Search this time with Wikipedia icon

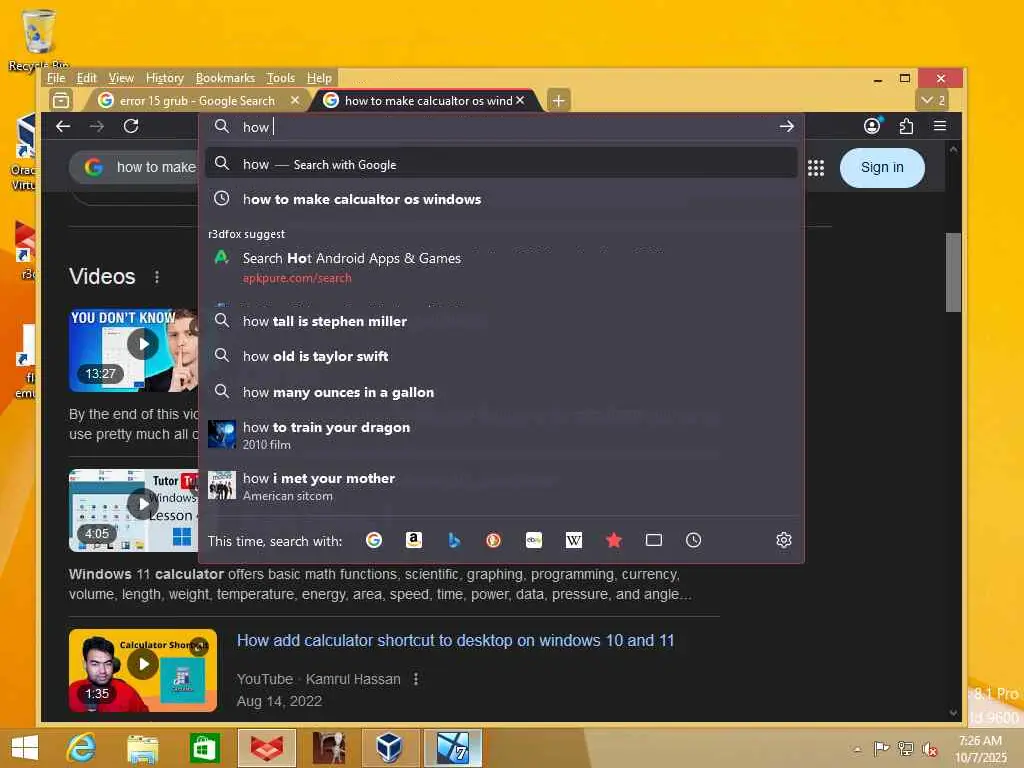click(x=573, y=540)
